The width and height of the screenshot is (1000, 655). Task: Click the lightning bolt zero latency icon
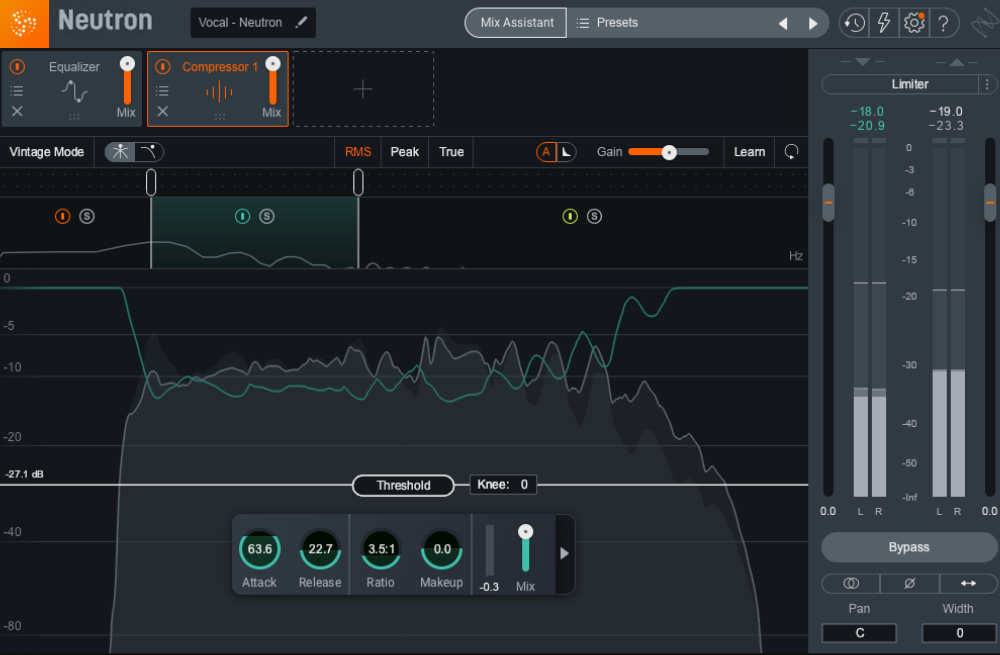pos(884,23)
